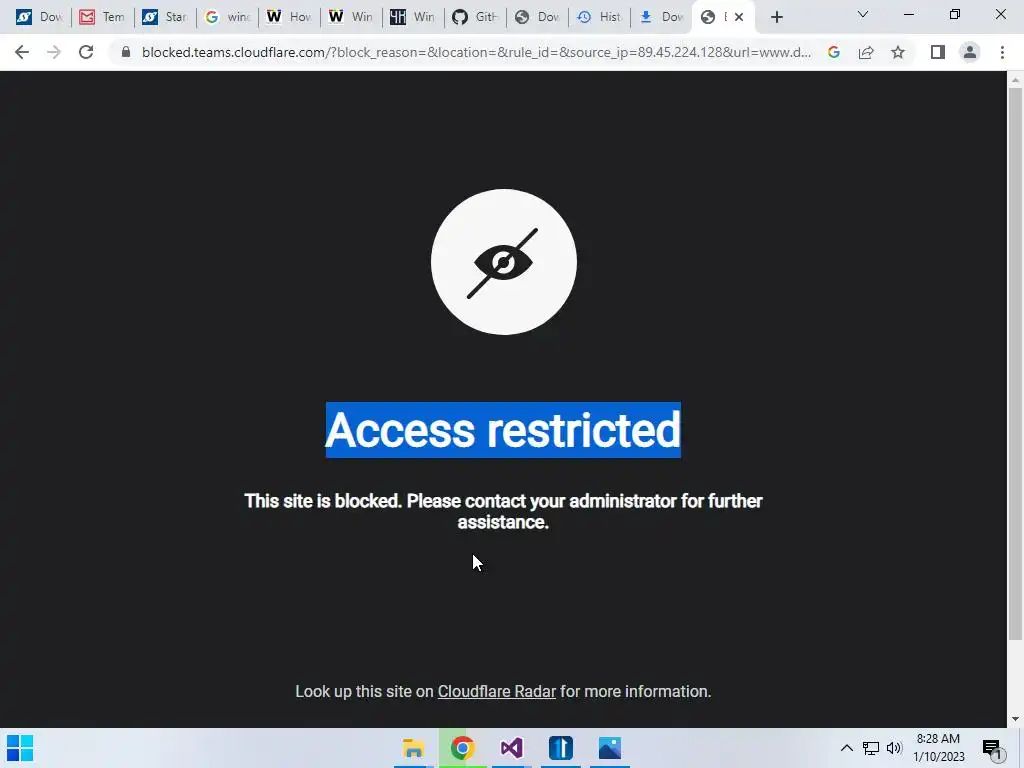
Task: Open the browser side panel
Action: pyautogui.click(x=938, y=52)
